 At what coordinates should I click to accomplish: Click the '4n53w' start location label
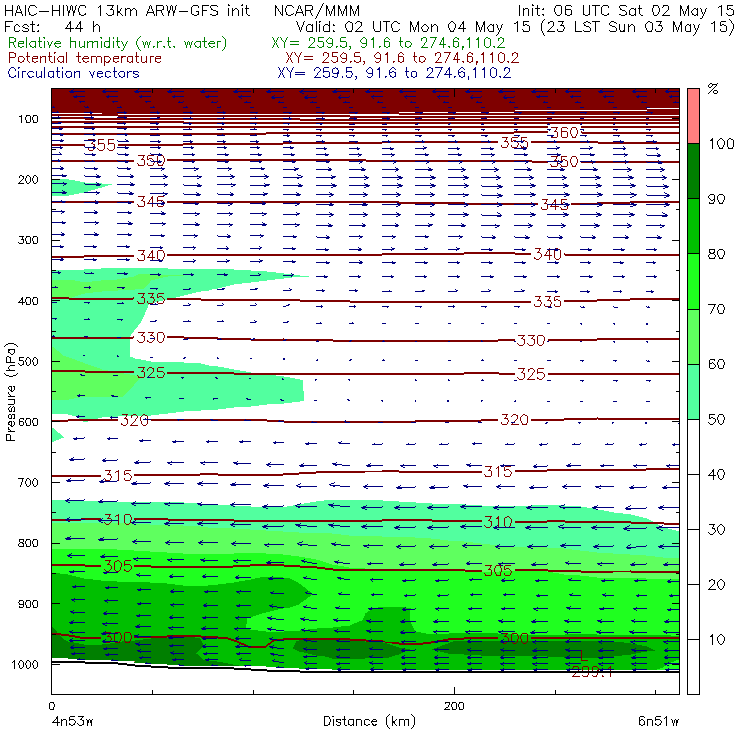(x=72, y=721)
